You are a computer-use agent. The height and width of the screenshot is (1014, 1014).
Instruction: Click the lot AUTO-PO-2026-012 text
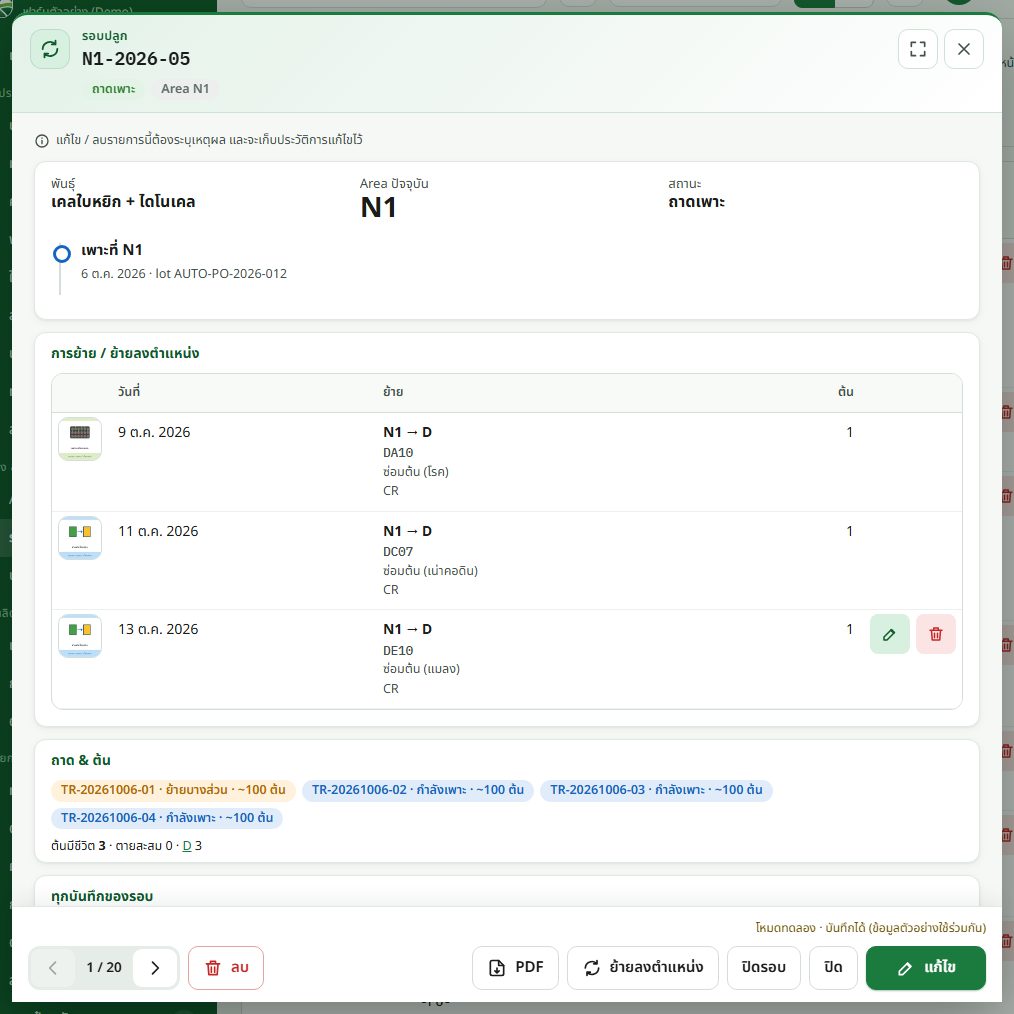221,274
